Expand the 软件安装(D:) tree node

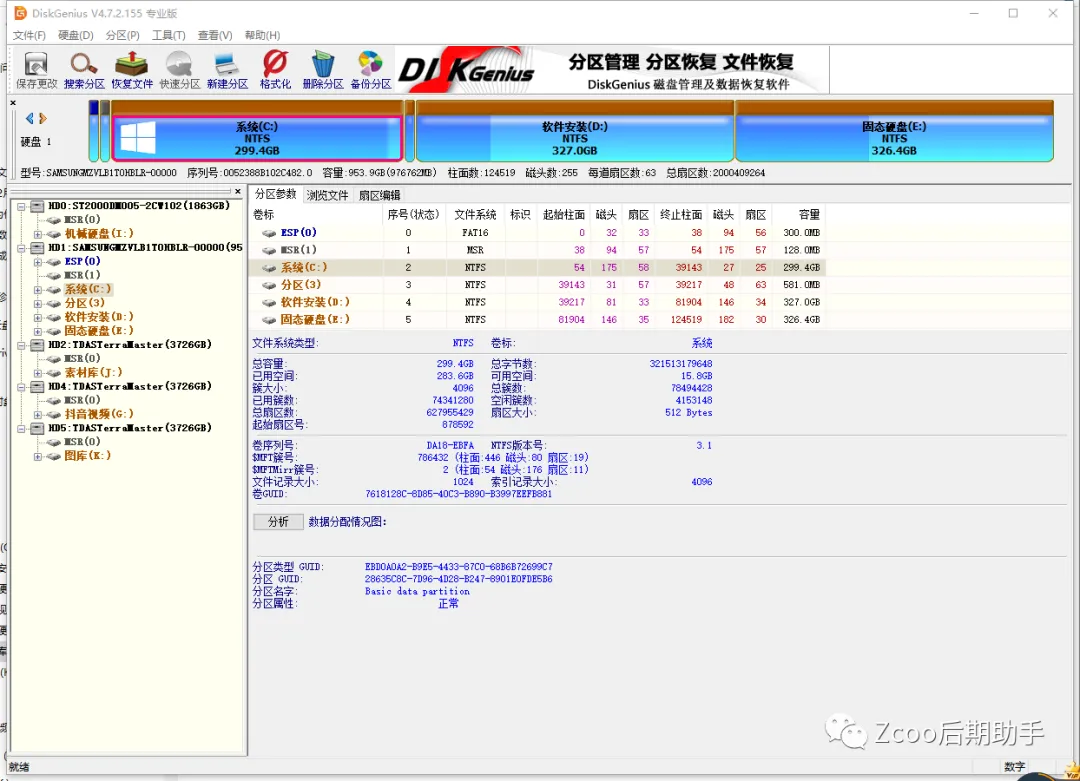point(38,317)
